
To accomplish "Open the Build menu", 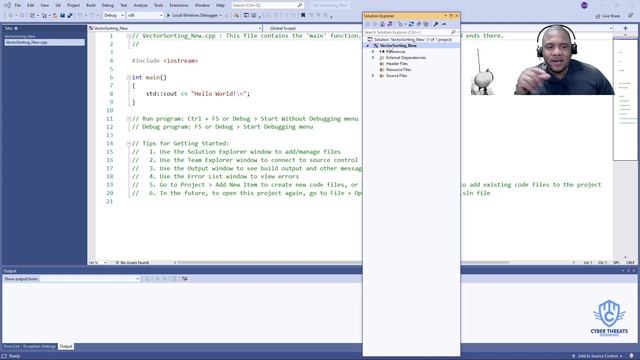I will click(x=91, y=5).
